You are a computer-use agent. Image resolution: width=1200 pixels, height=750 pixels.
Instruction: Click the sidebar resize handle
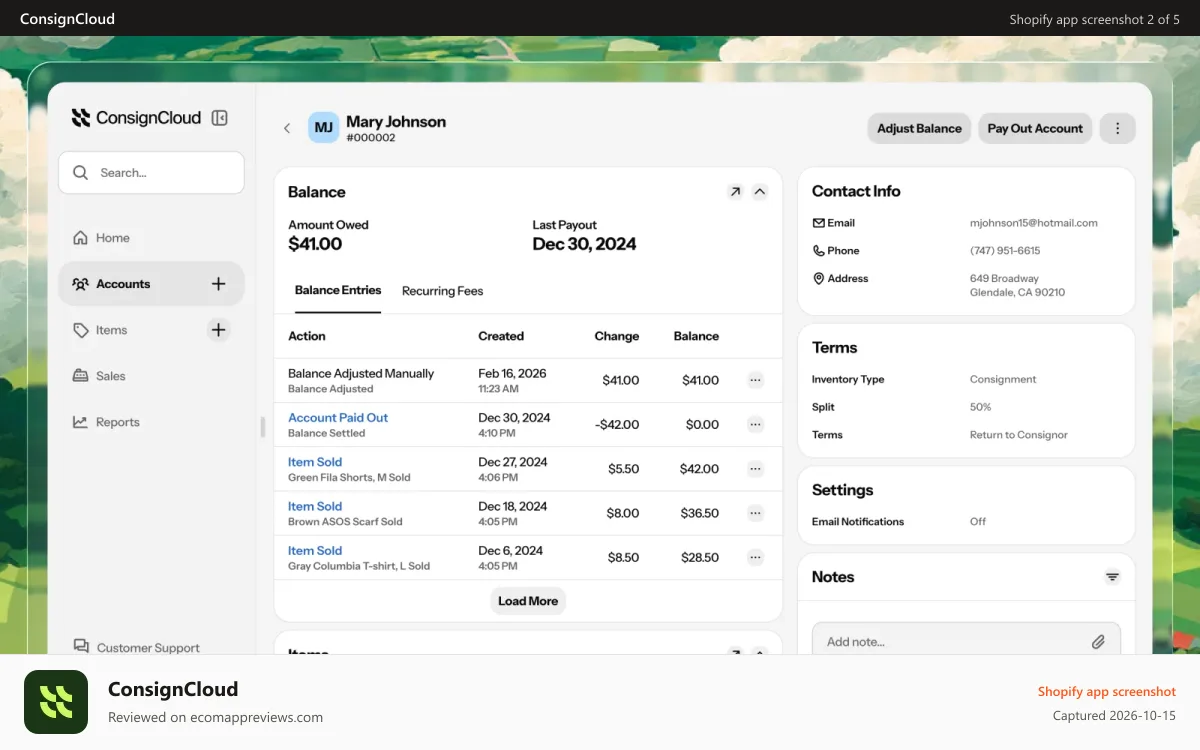tap(263, 427)
